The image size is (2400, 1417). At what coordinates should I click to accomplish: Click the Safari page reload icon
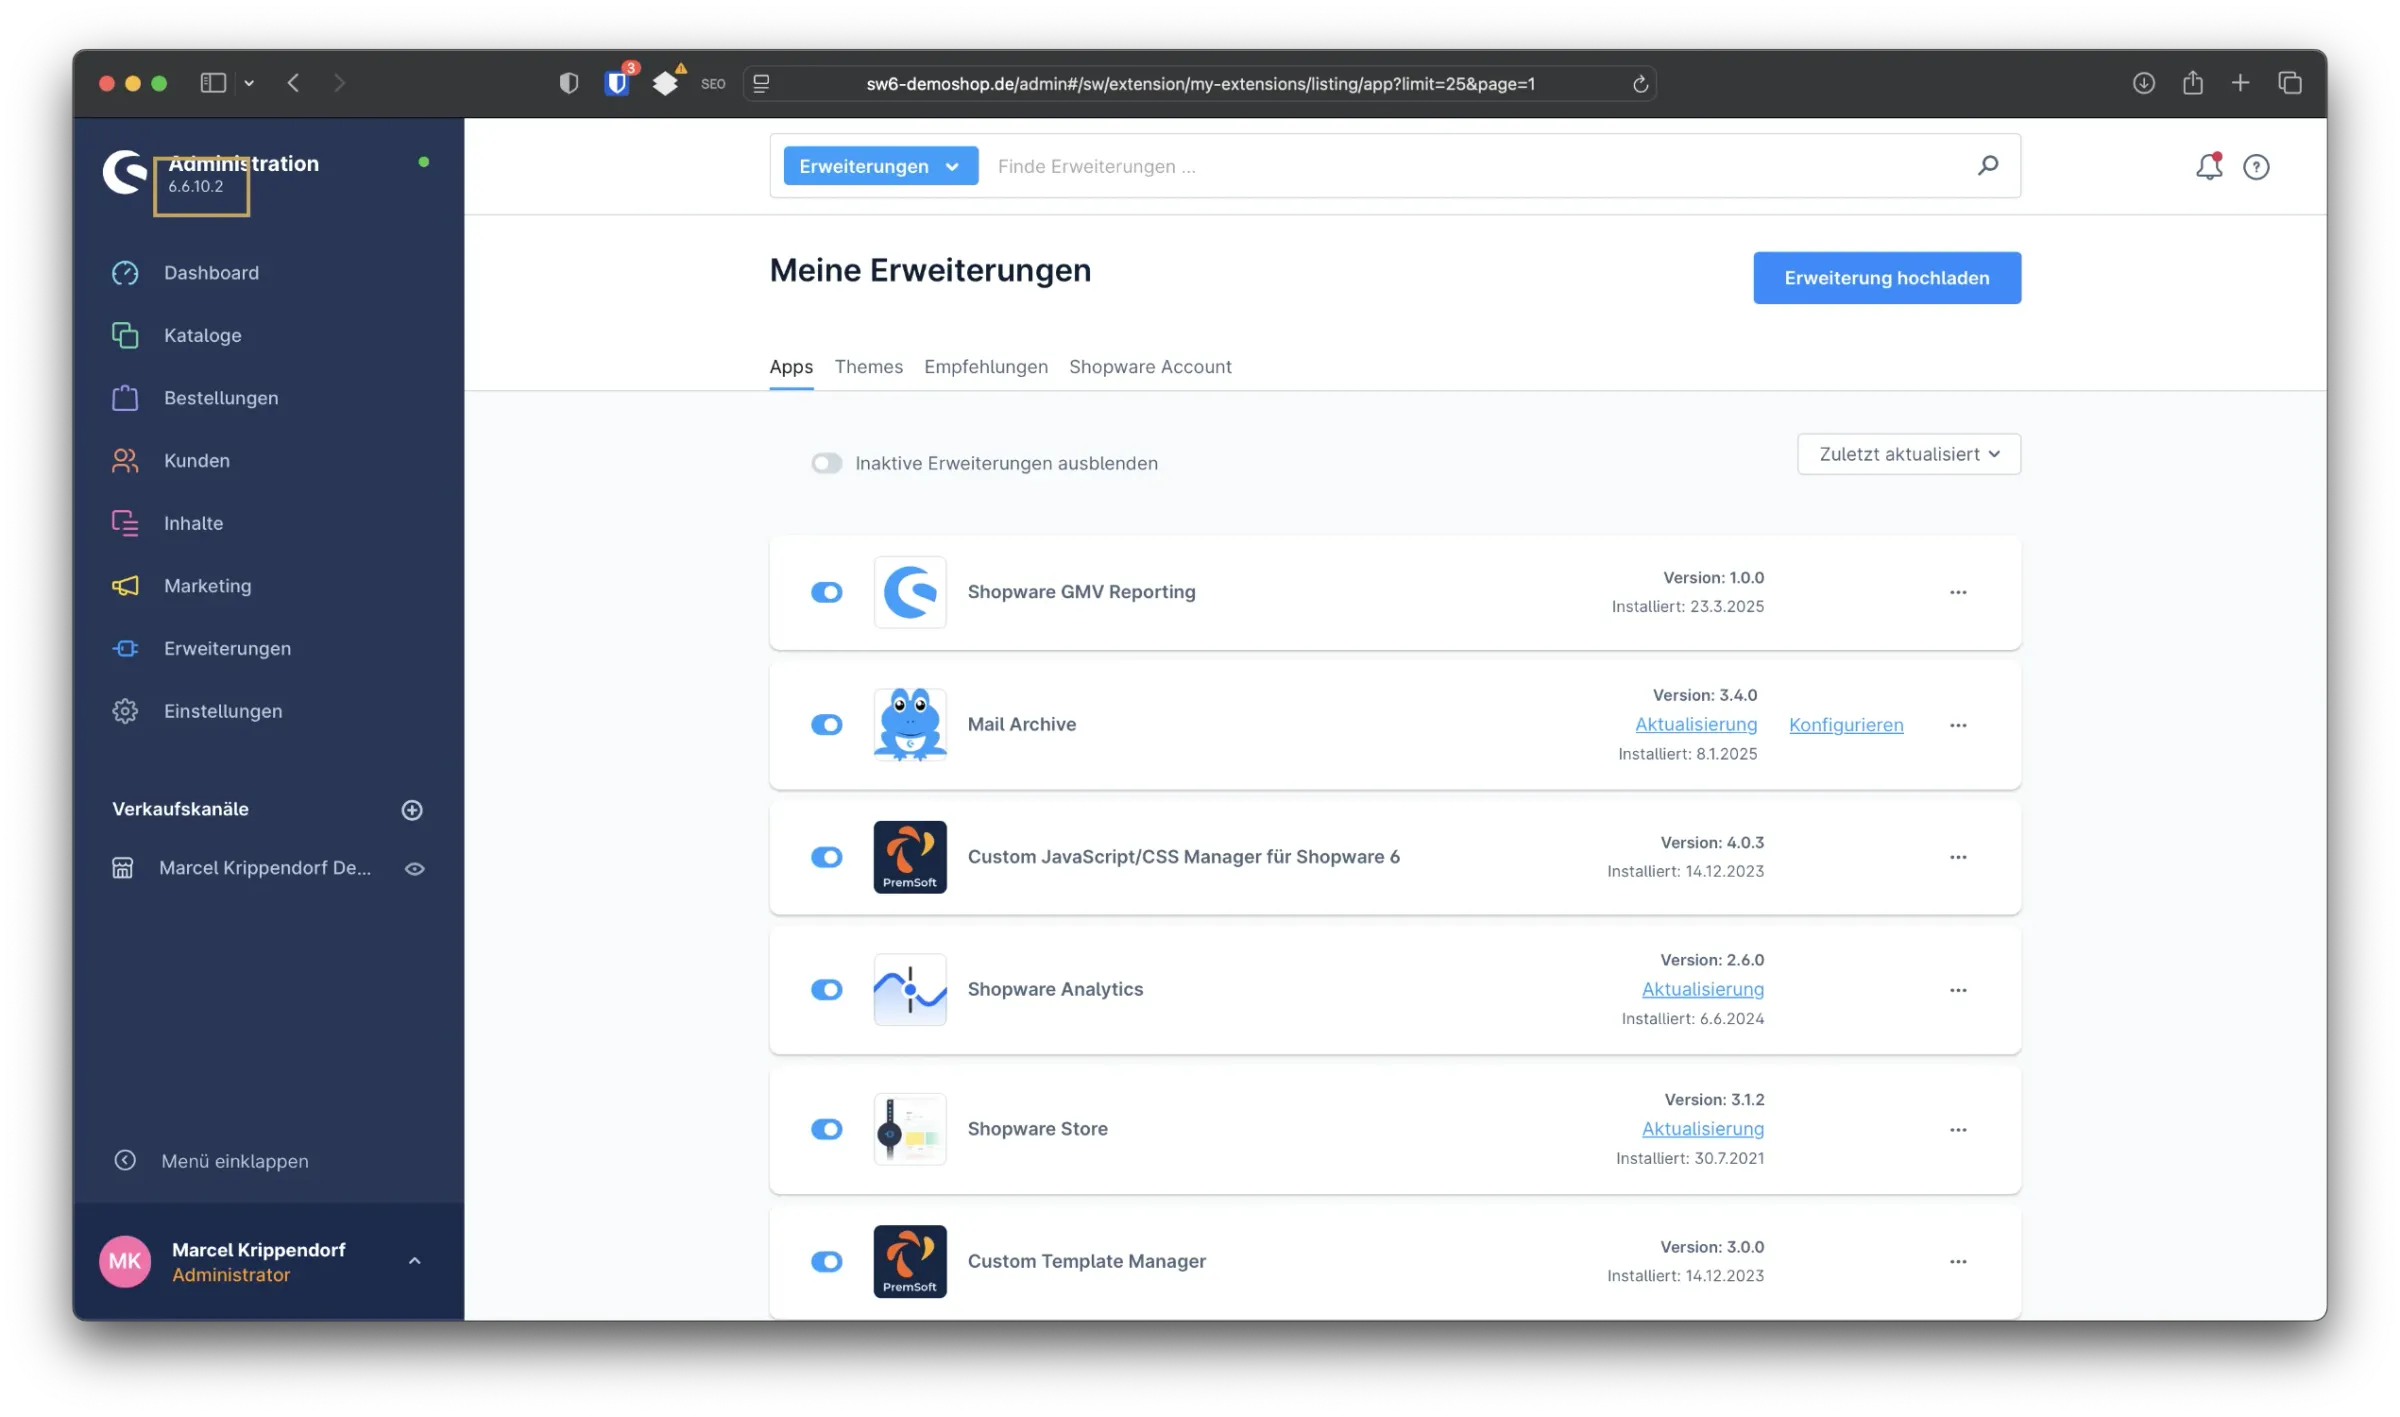[x=1640, y=84]
